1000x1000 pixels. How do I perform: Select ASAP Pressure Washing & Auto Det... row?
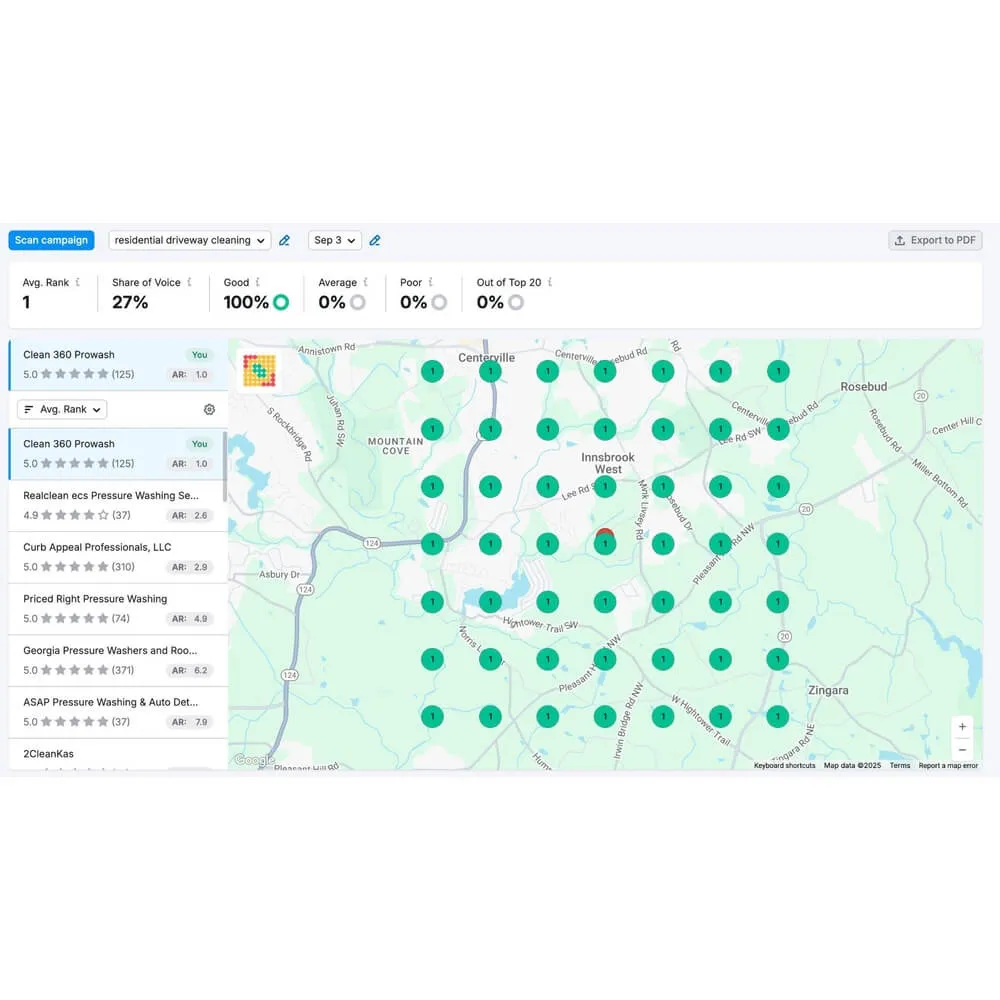[x=117, y=712]
